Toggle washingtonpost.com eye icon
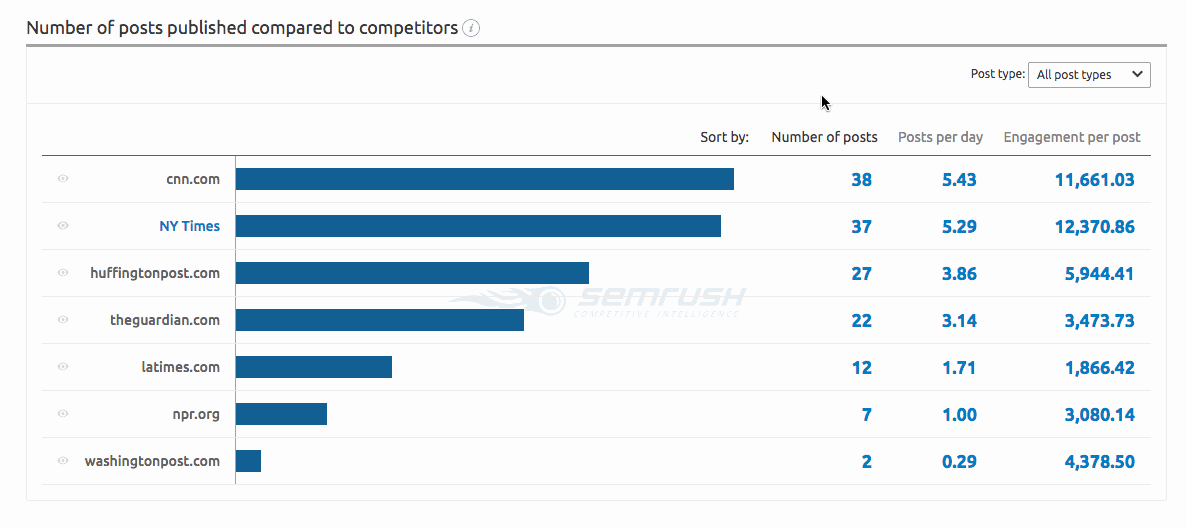1187x528 pixels. pyautogui.click(x=63, y=461)
